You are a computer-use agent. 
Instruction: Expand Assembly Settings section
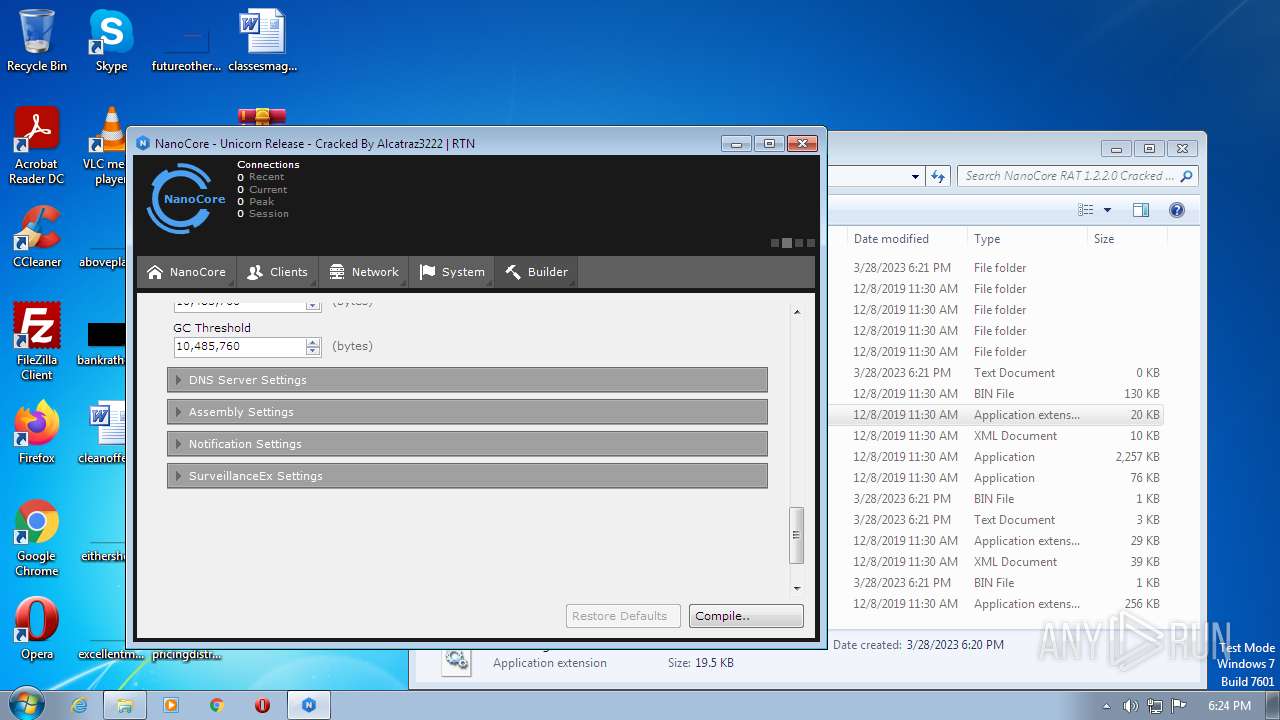coord(467,412)
